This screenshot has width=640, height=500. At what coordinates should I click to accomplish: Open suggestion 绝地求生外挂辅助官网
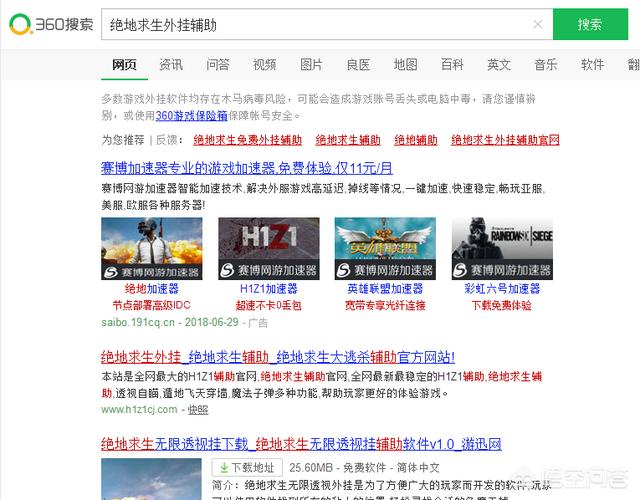(505, 140)
